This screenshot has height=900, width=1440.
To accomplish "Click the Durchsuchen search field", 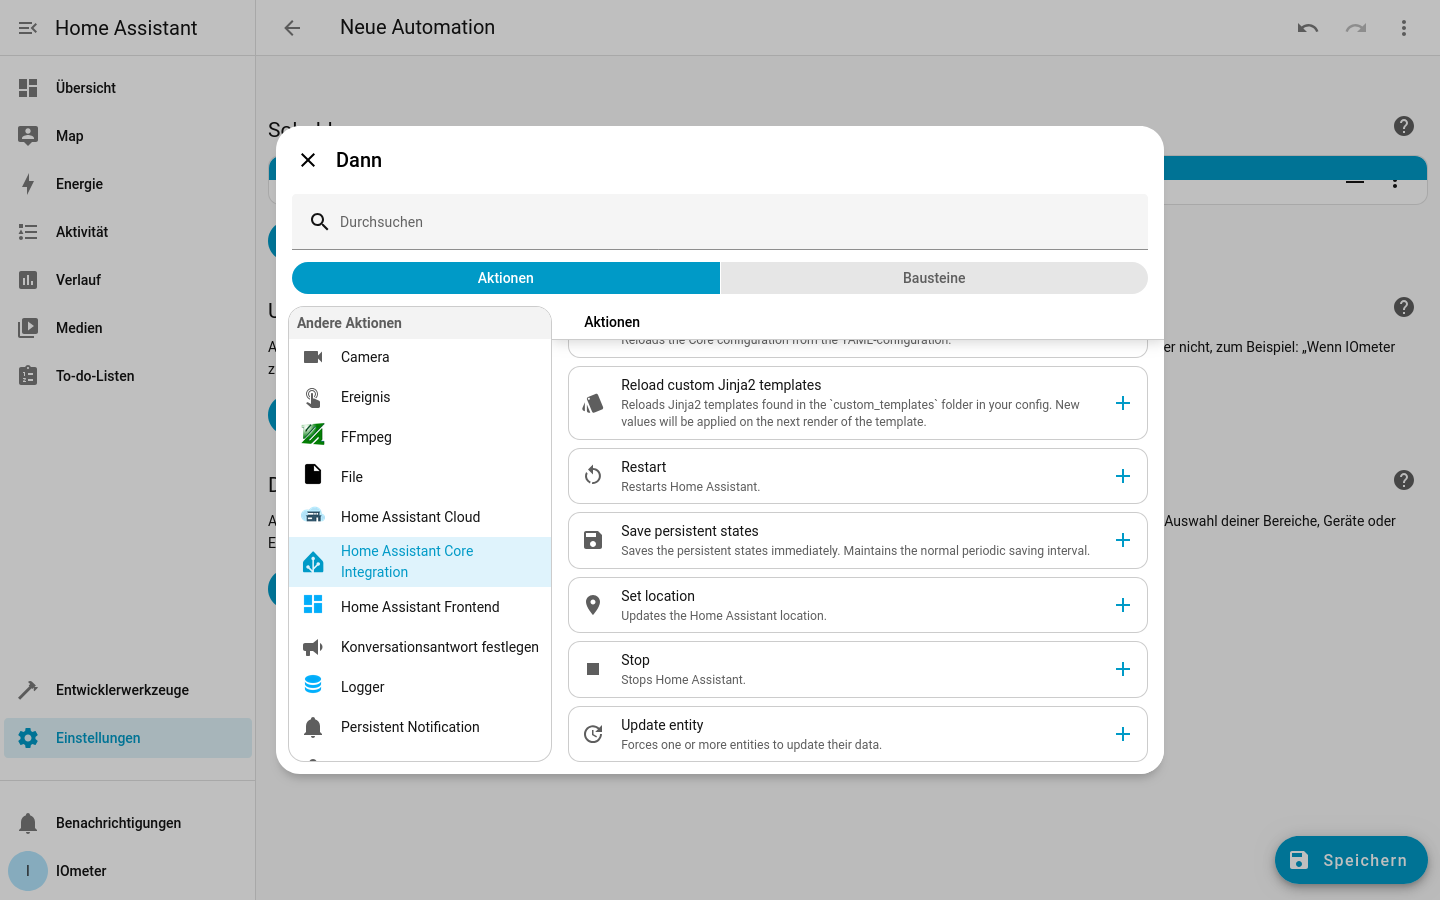I will 720,222.
